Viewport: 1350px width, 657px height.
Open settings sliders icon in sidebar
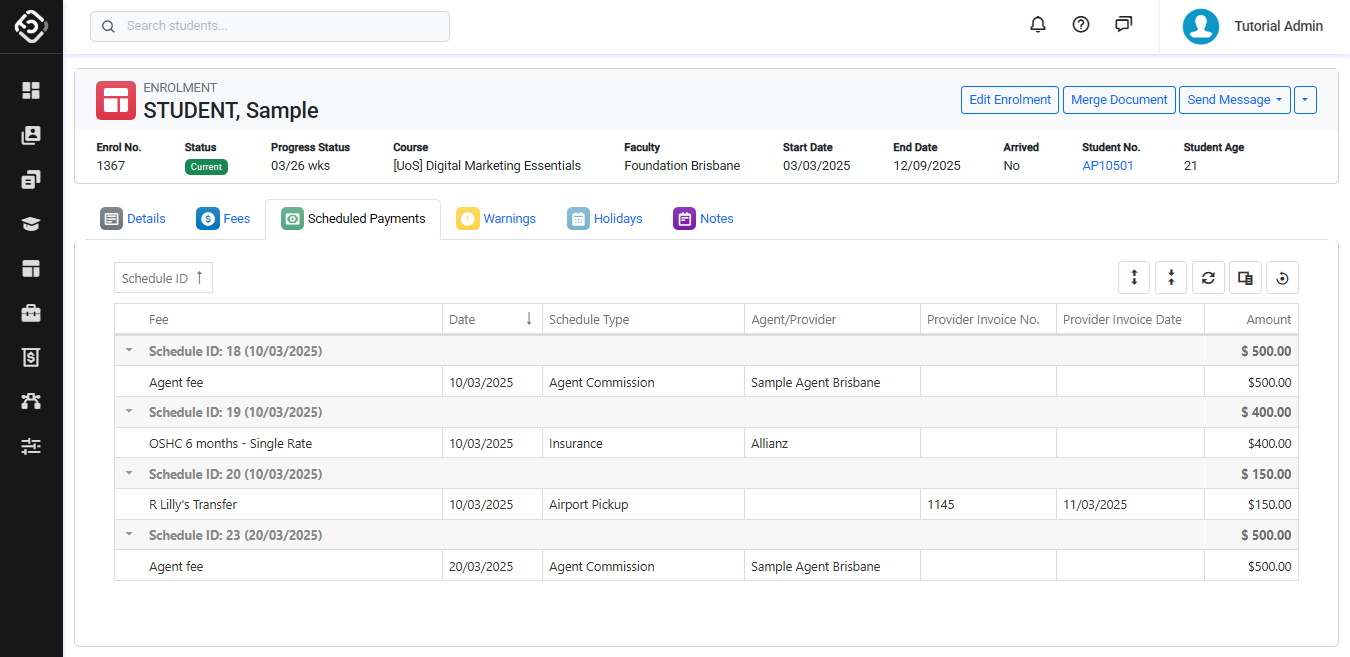[31, 446]
